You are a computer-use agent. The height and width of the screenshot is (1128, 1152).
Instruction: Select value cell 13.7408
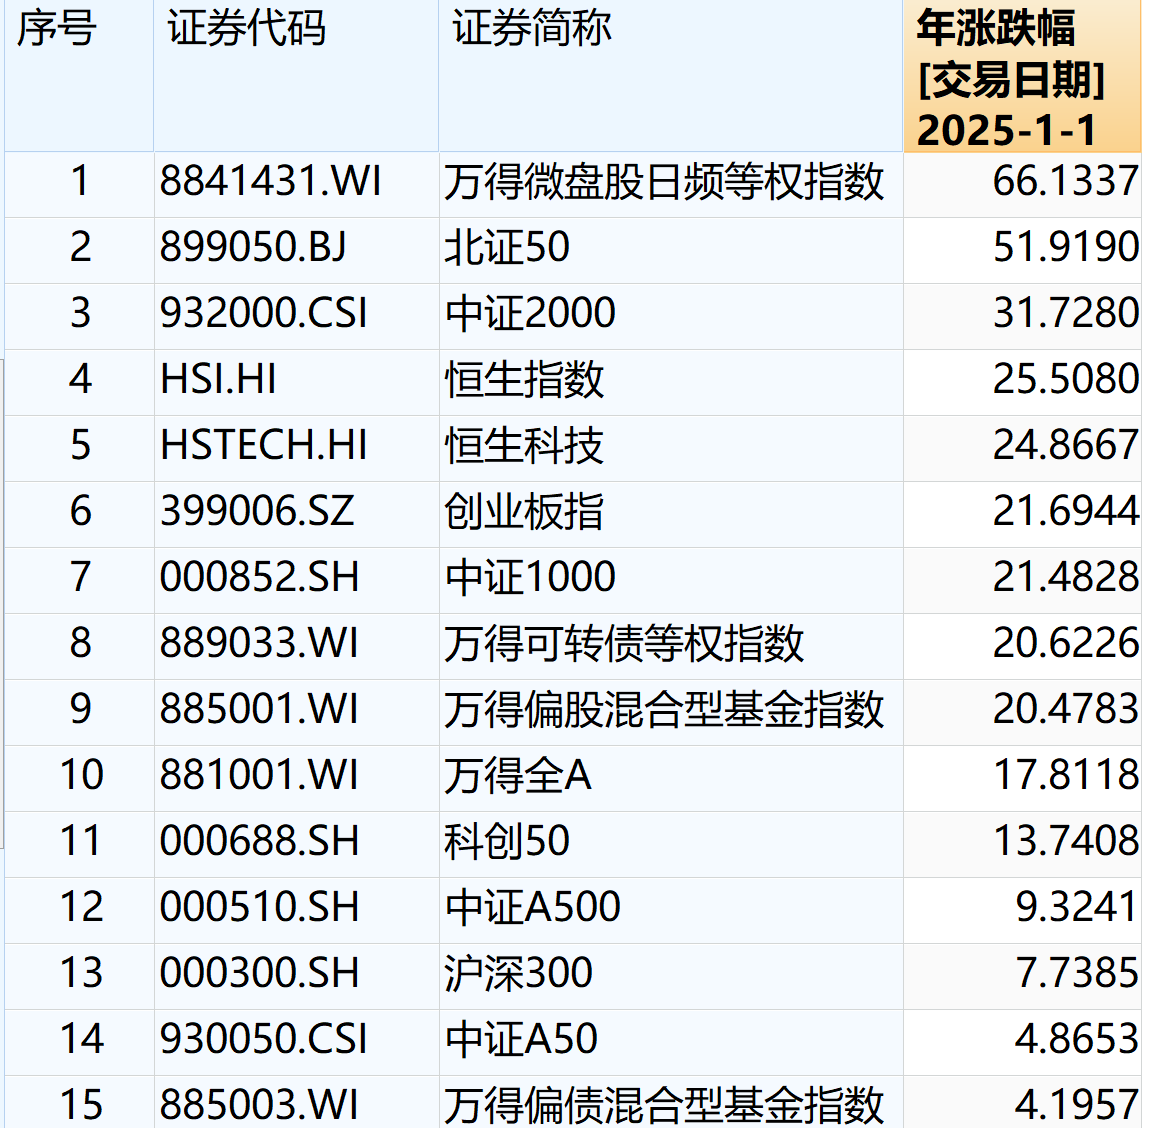[1022, 844]
